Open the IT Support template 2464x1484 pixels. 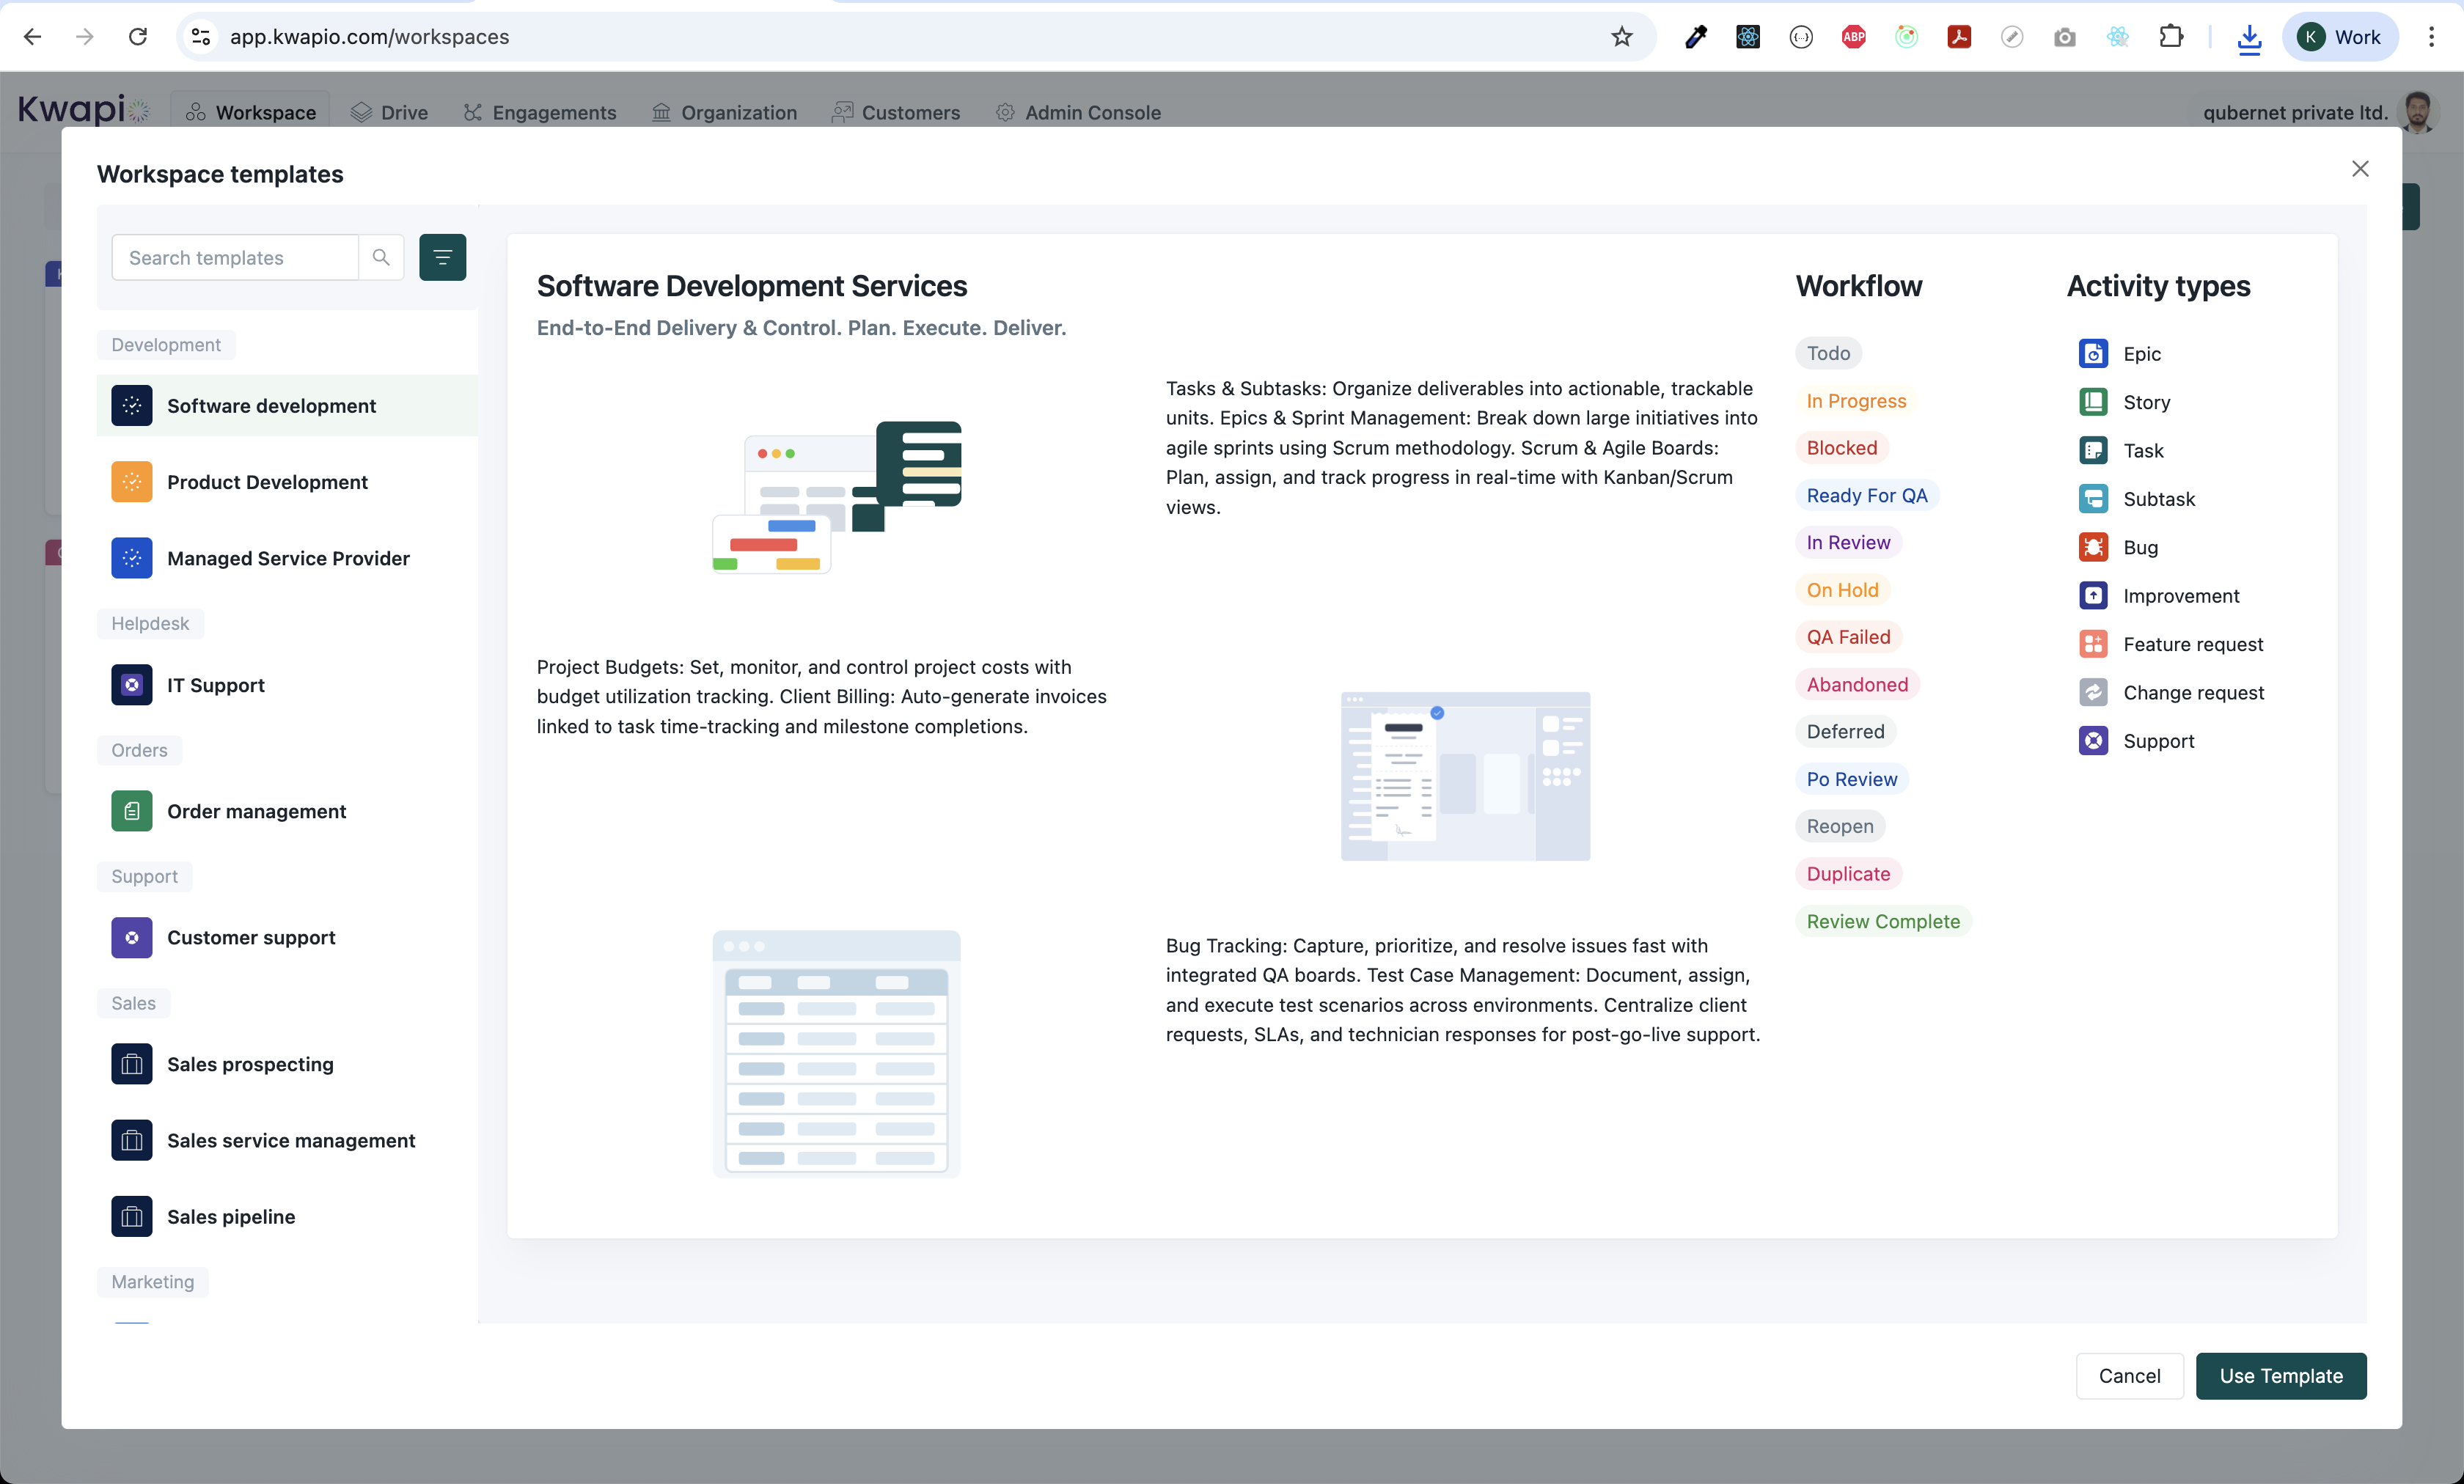215,685
